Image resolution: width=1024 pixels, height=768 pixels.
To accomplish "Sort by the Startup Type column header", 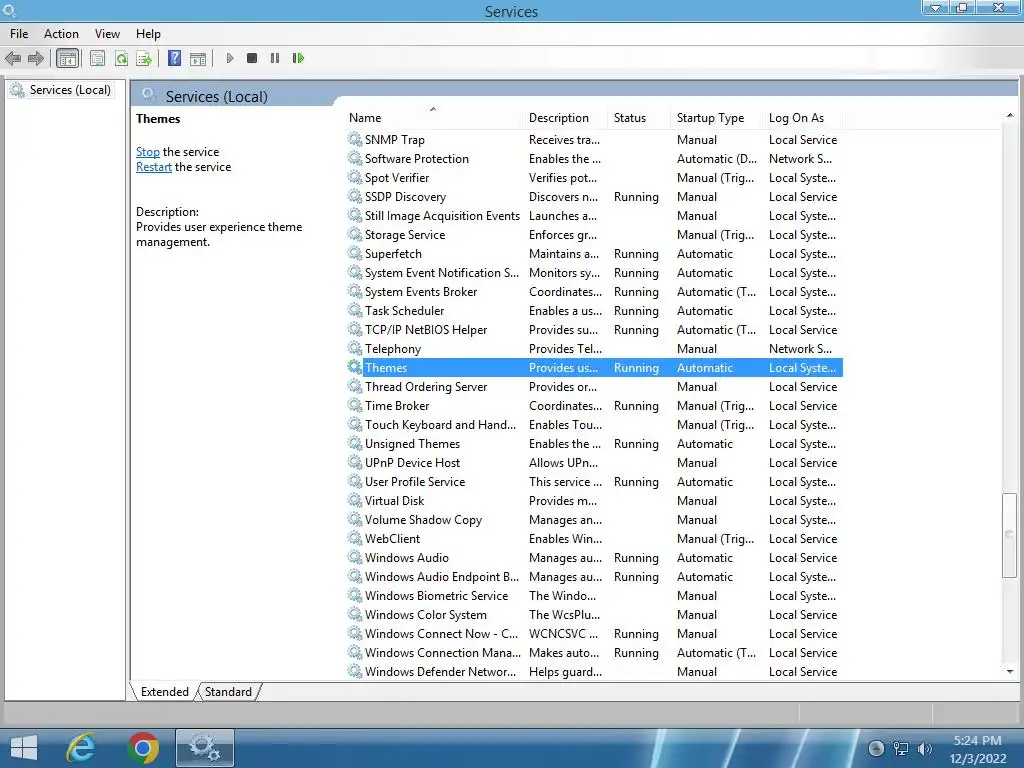I will tap(717, 118).
